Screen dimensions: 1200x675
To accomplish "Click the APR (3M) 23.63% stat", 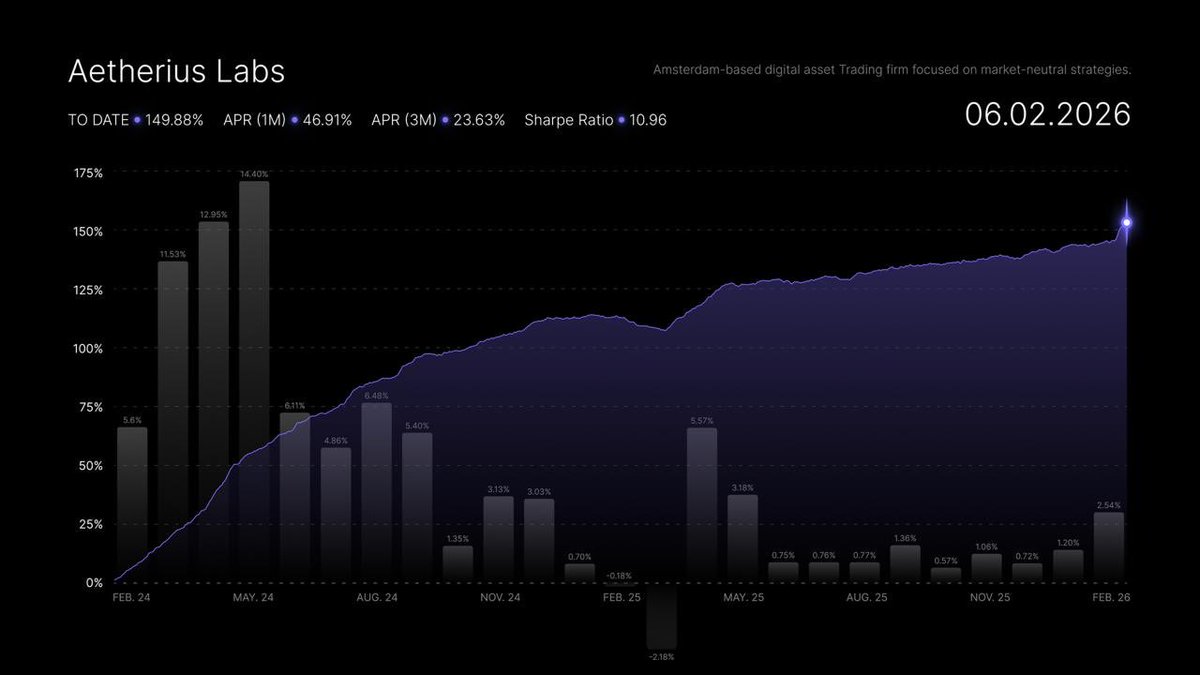I will (x=436, y=120).
